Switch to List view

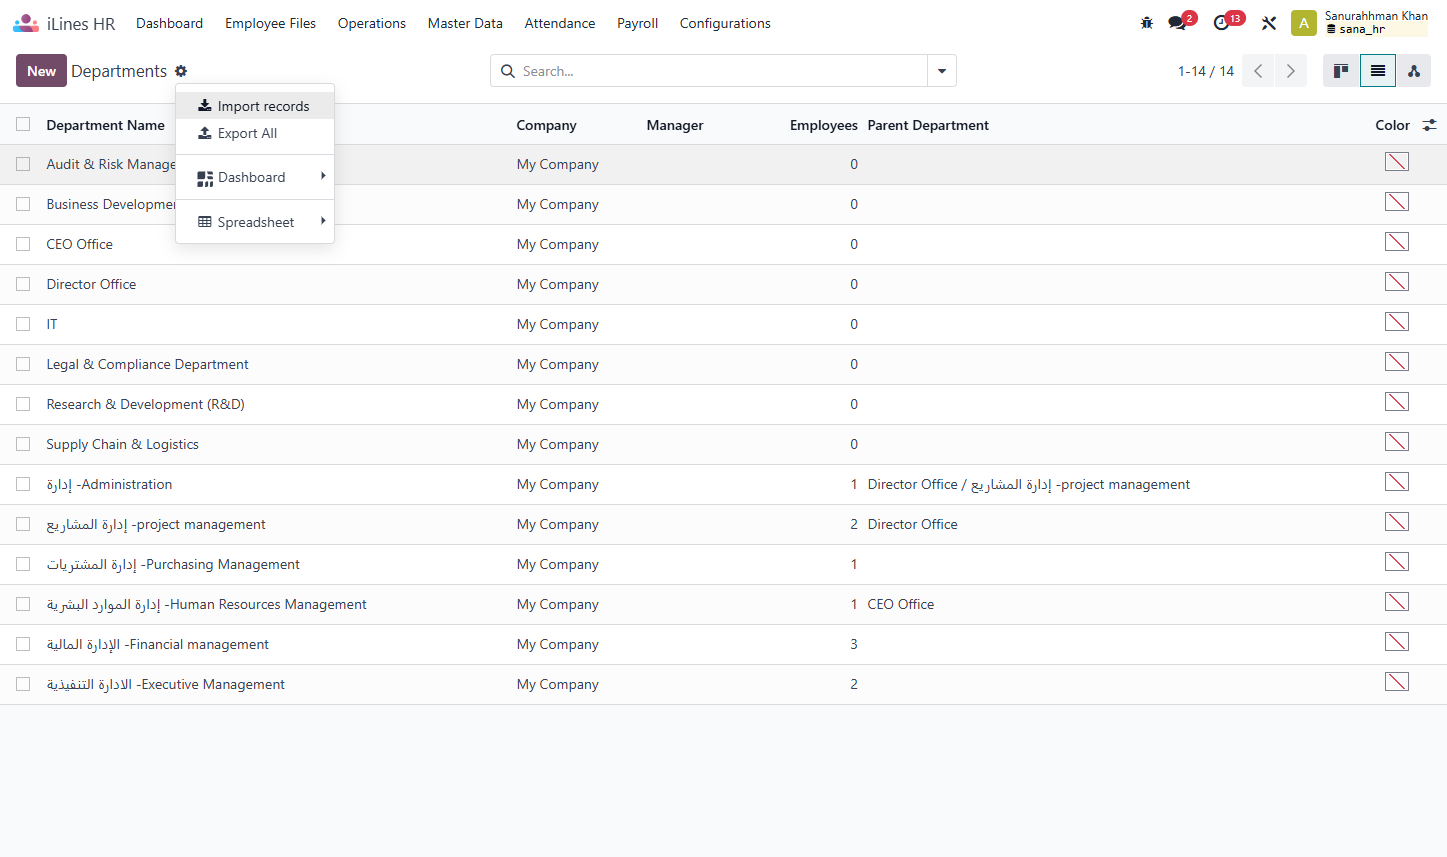point(1378,71)
